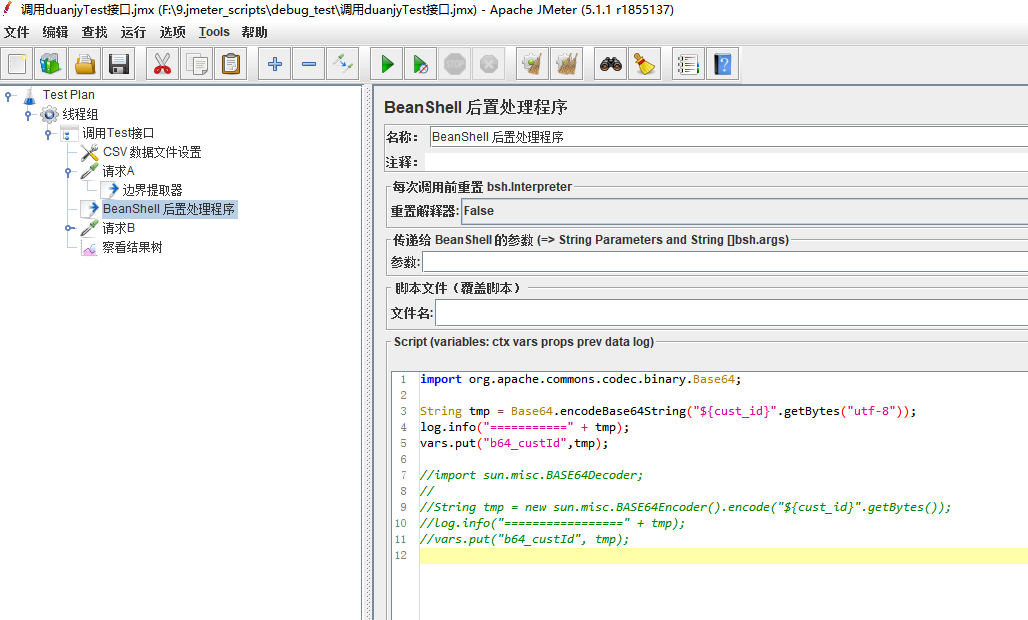Start the test run

click(x=386, y=63)
